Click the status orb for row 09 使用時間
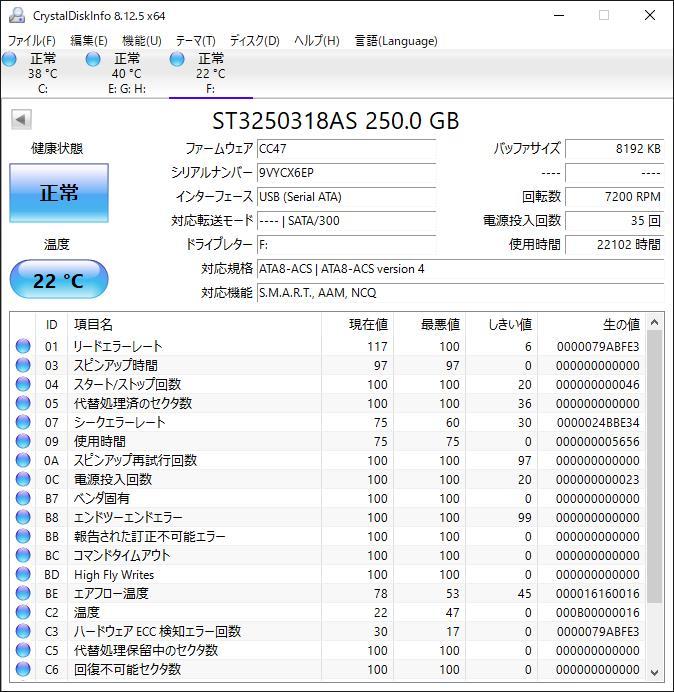674x692 pixels. point(23,441)
